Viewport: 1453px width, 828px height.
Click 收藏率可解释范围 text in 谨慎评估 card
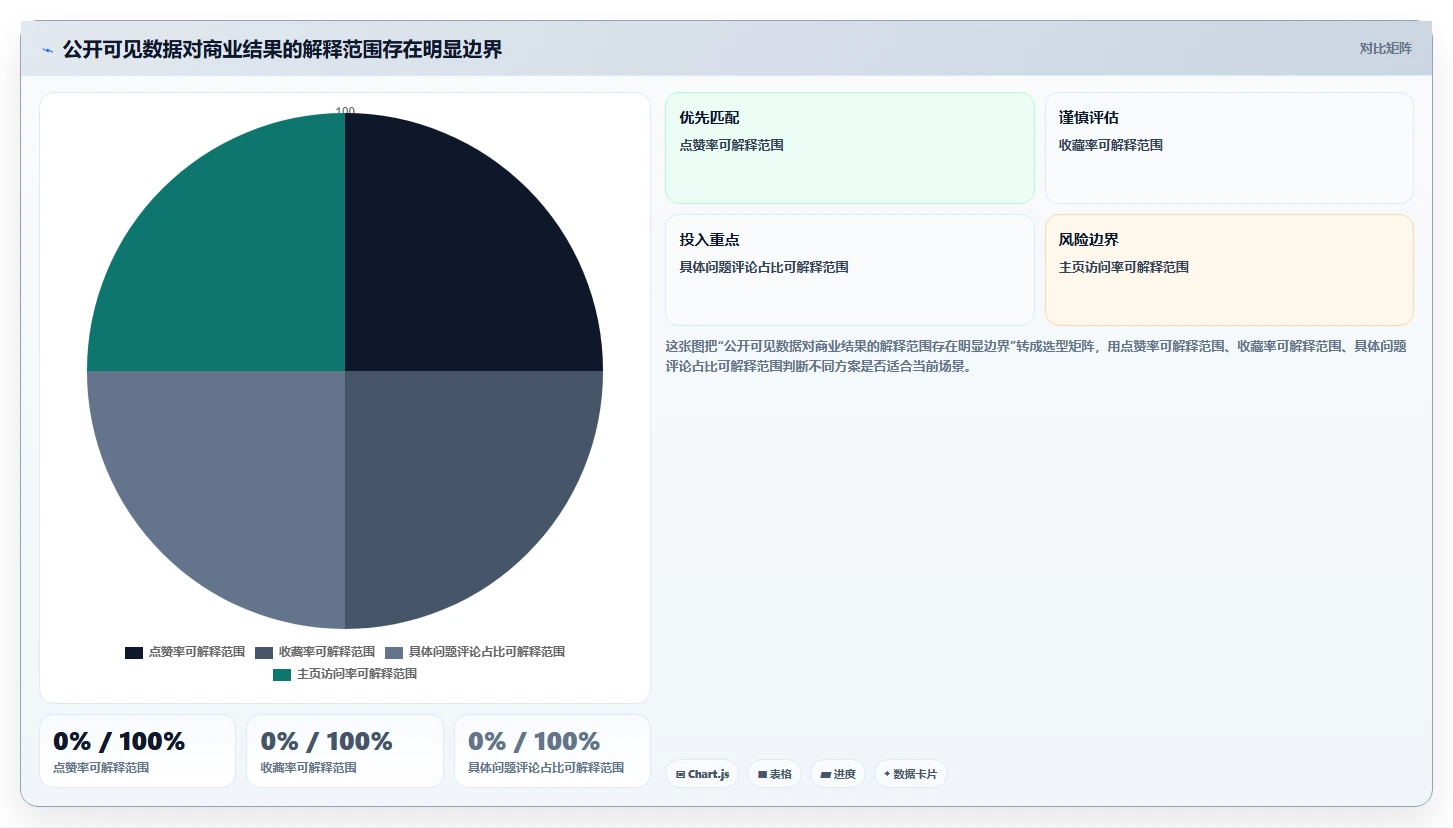coord(1111,145)
